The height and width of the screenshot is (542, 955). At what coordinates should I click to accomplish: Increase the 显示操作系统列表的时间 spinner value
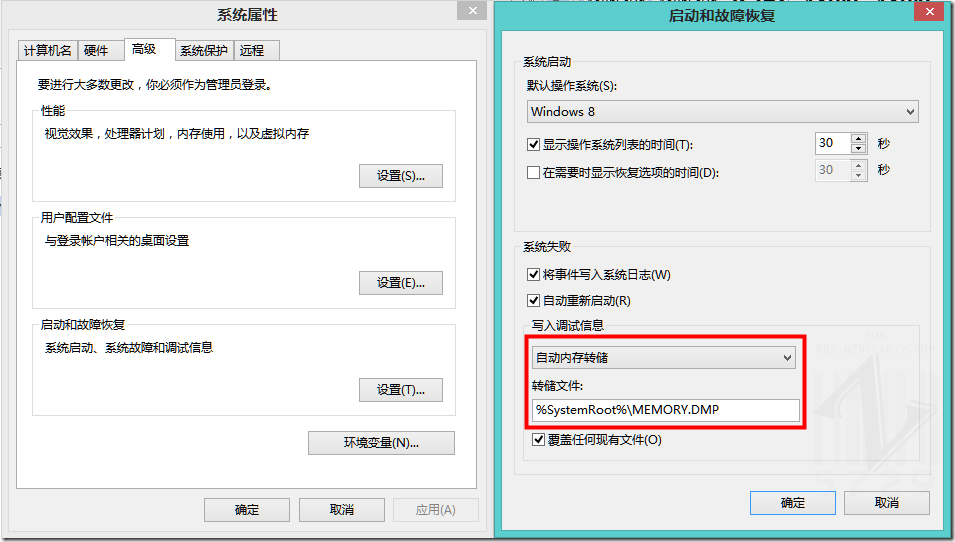click(858, 138)
